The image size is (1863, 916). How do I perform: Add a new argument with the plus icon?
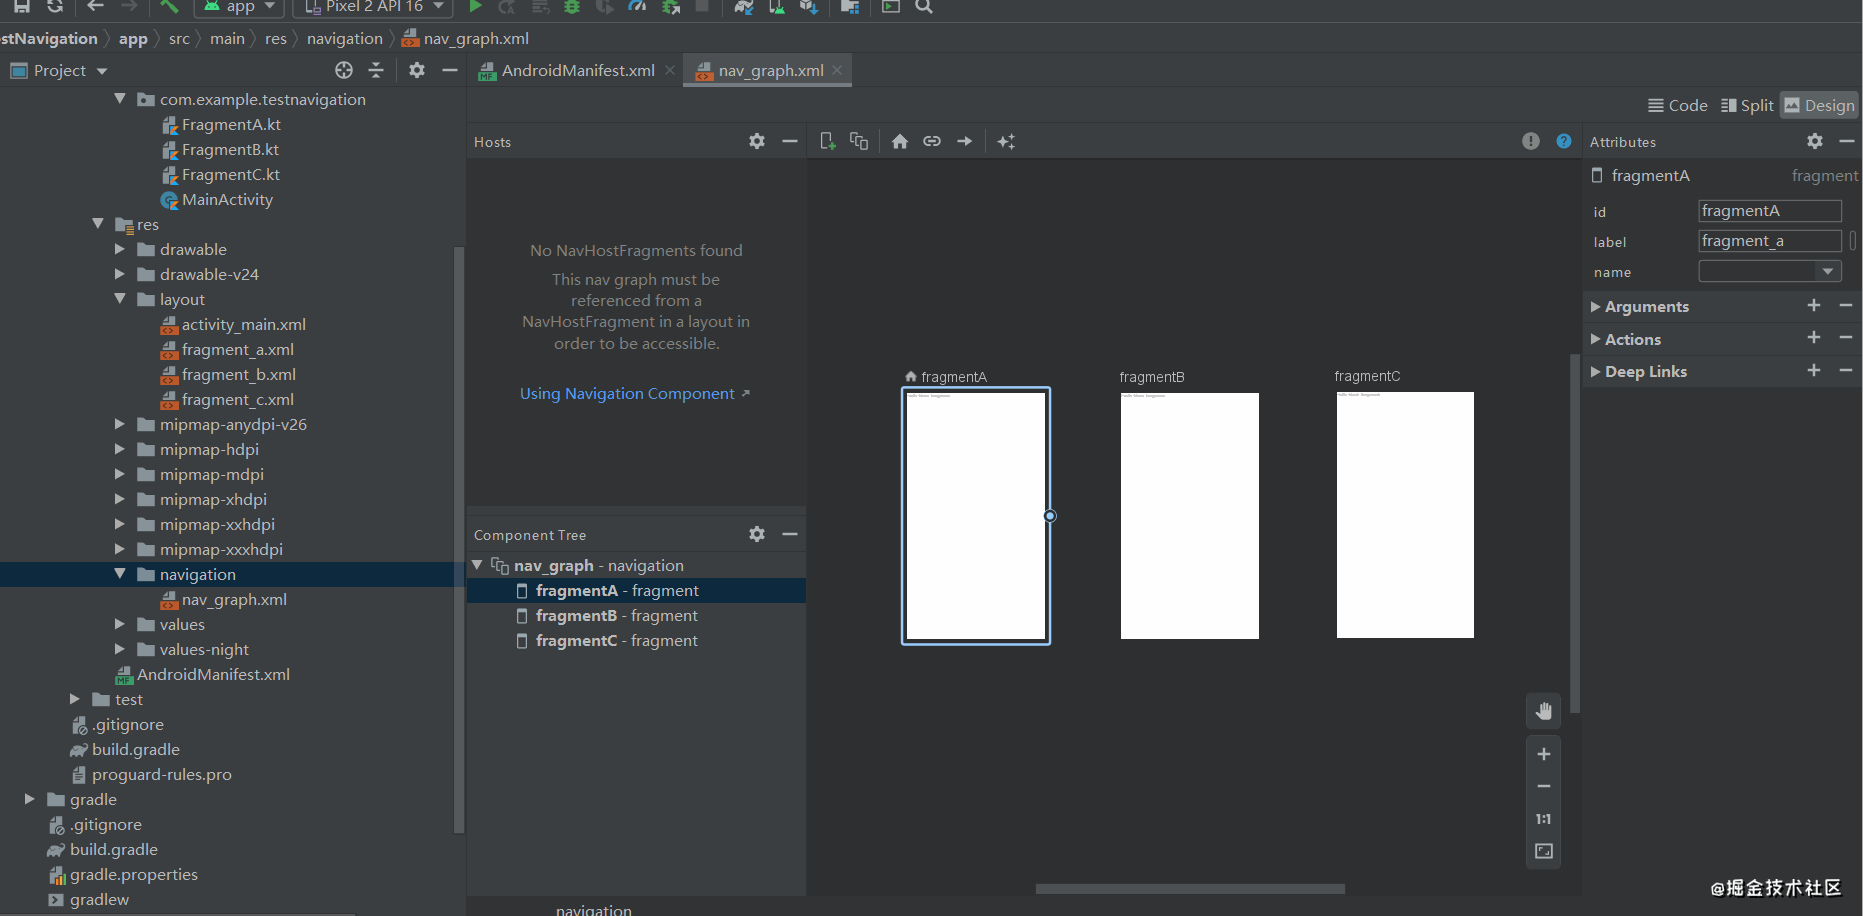(x=1814, y=305)
